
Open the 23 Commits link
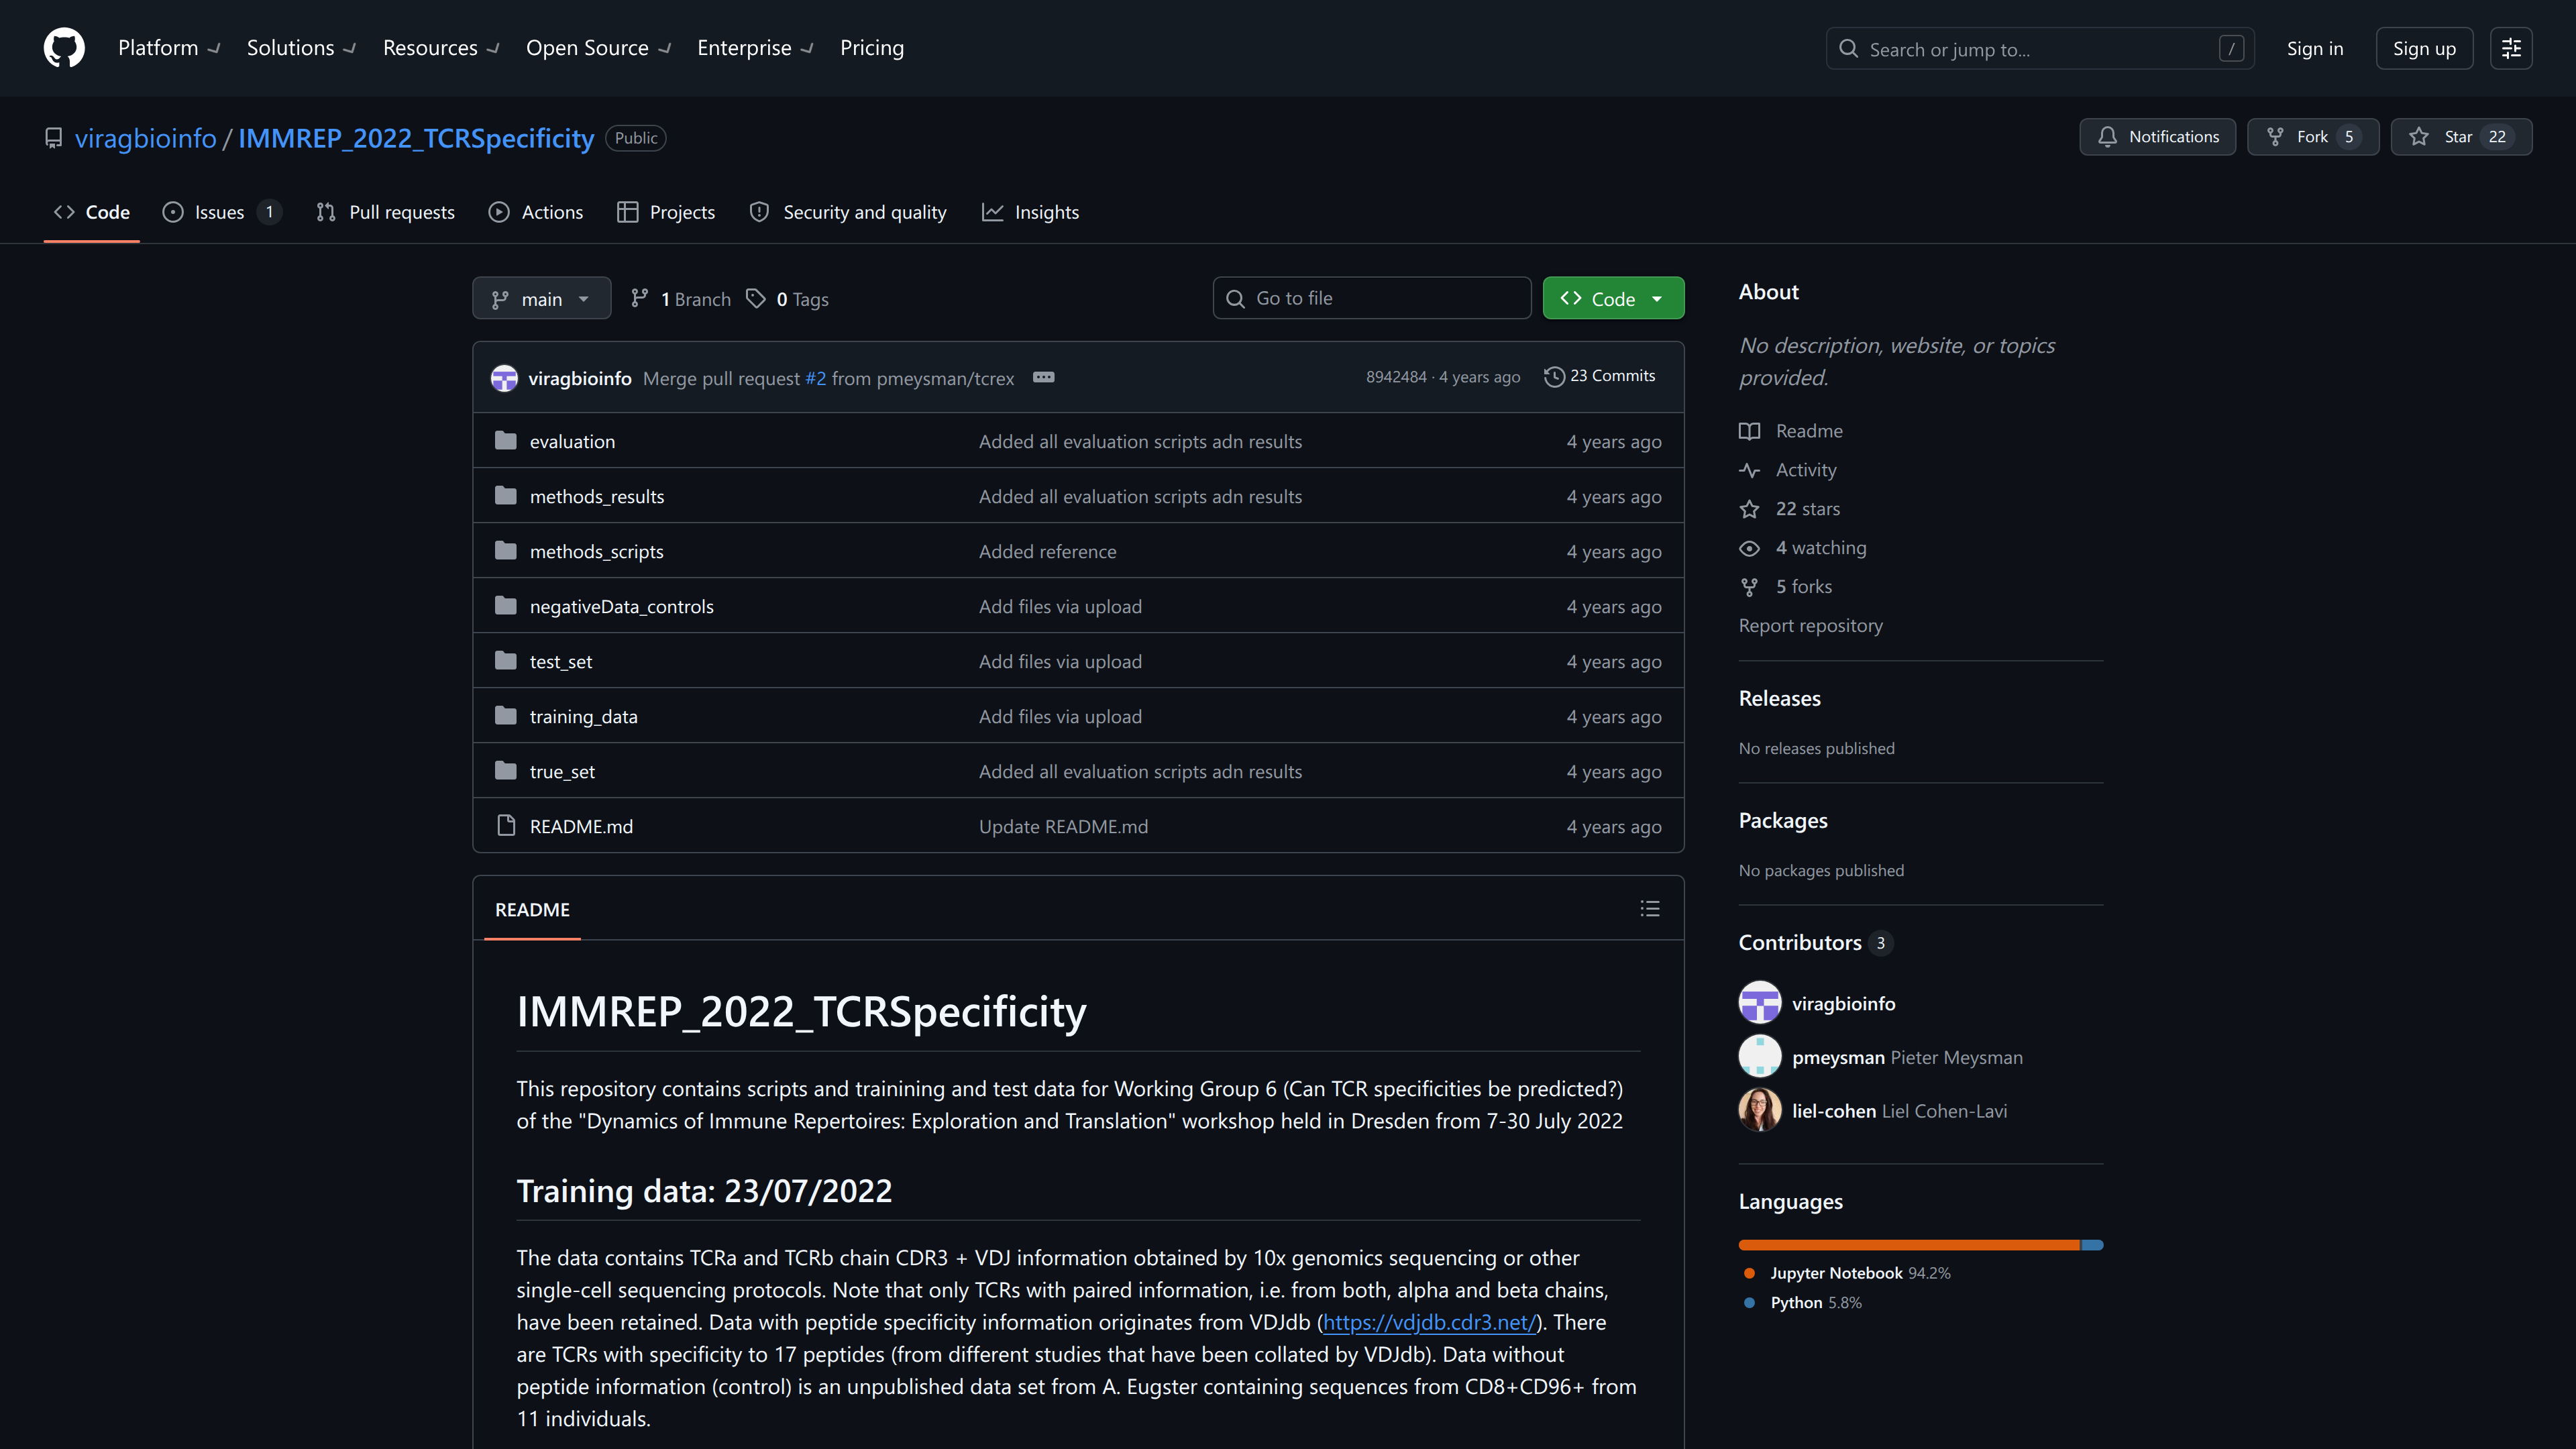click(x=1600, y=376)
